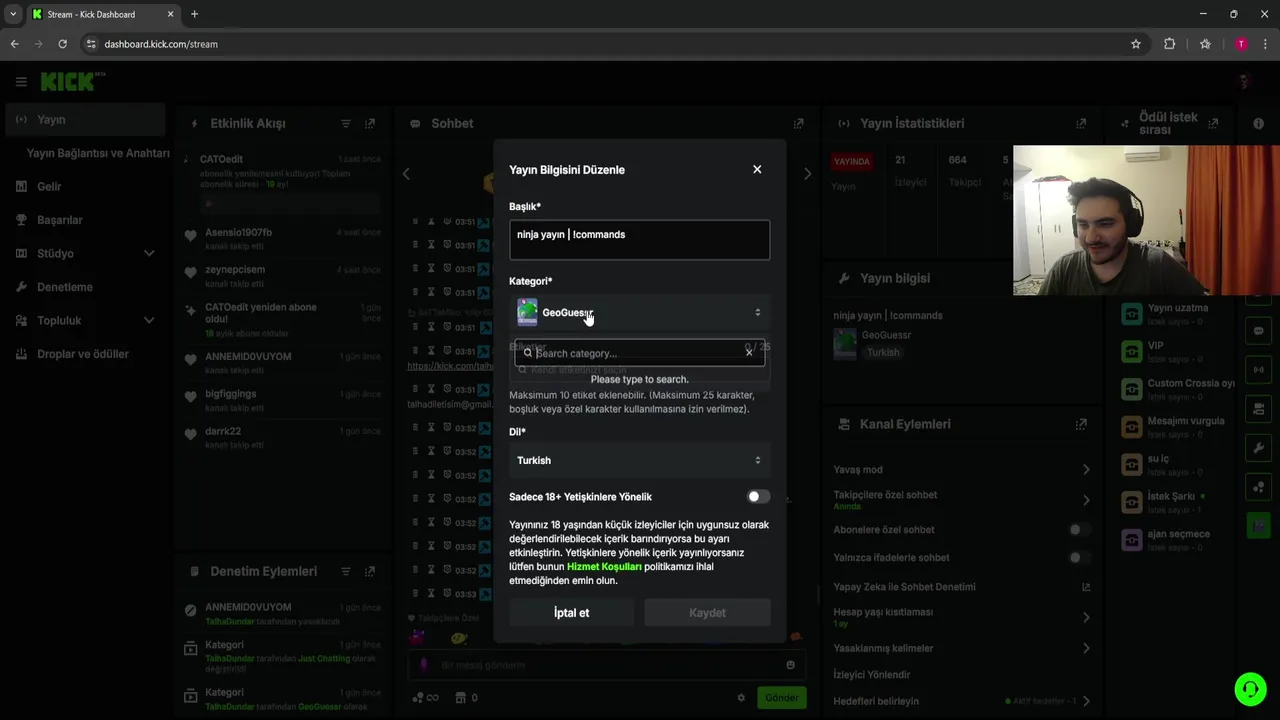Viewport: 1280px width, 720px height.
Task: Open Yayın Bağlantısı ve Anahtarı page
Action: coord(98,153)
